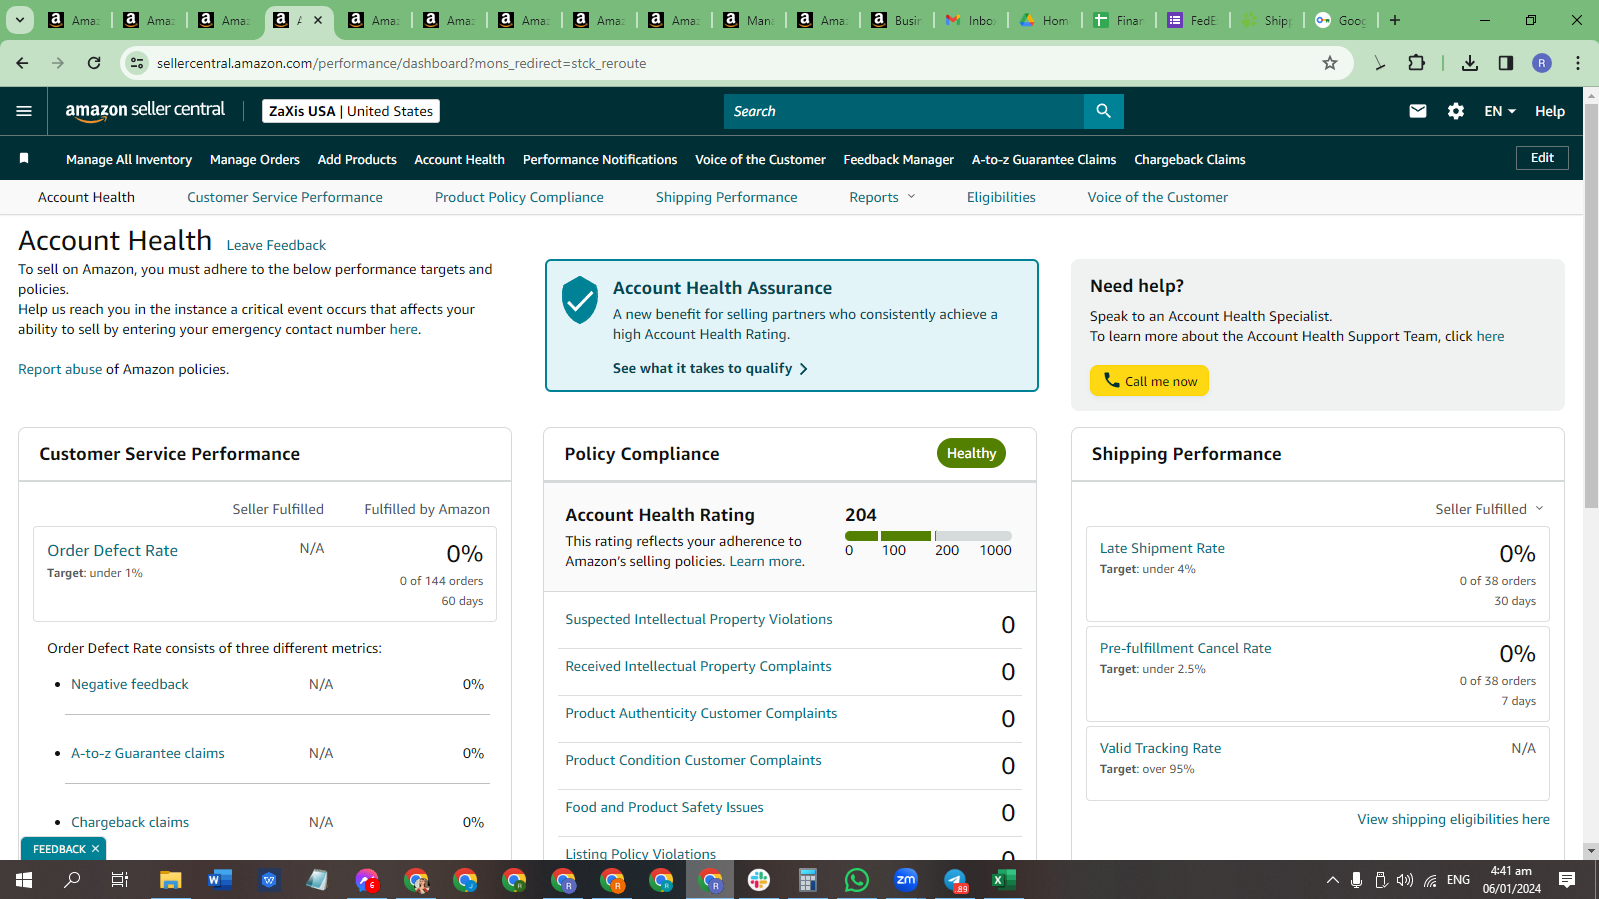Viewport: 1599px width, 899px height.
Task: Click the Negative feedback link
Action: pyautogui.click(x=130, y=684)
